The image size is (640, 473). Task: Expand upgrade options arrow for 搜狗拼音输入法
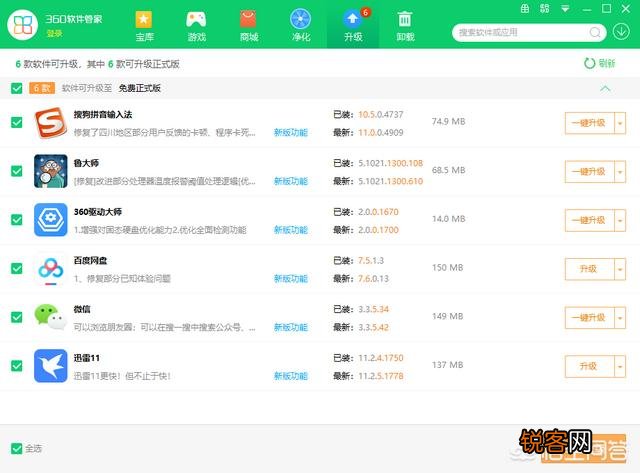pos(620,123)
